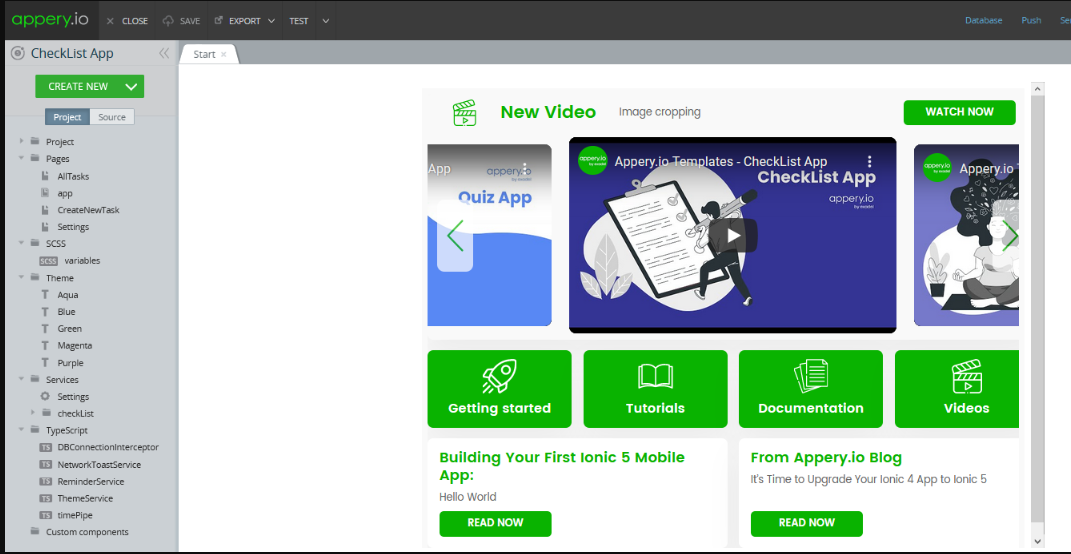Open CheckList App video options menu
Screen dimensions: 1071x554
tap(870, 162)
